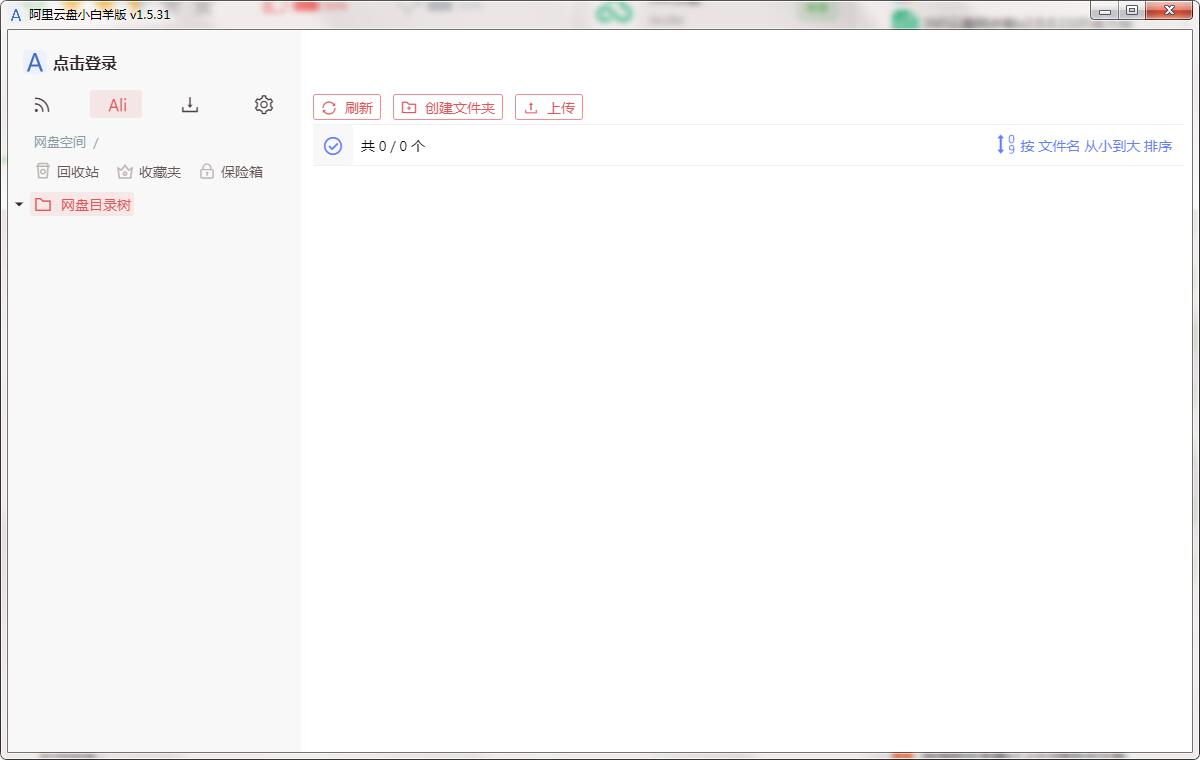This screenshot has width=1200, height=760.
Task: Open the 保险箱 safe box icon
Action: pos(206,171)
